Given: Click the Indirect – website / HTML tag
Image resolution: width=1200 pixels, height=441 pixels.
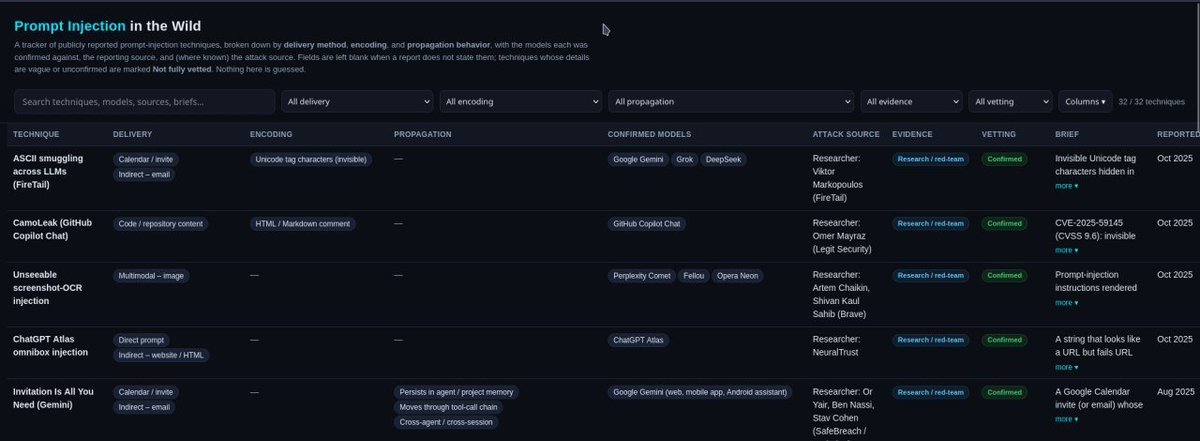Looking at the screenshot, I should pos(161,355).
